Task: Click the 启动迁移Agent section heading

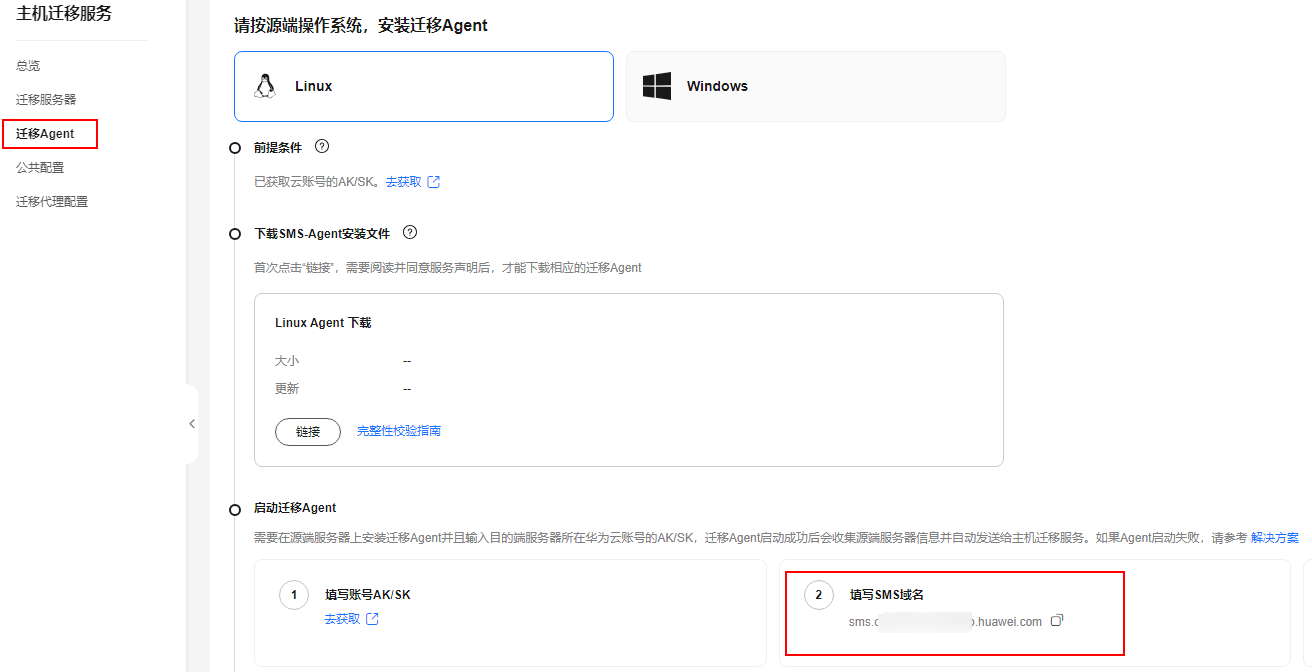Action: click(x=295, y=508)
